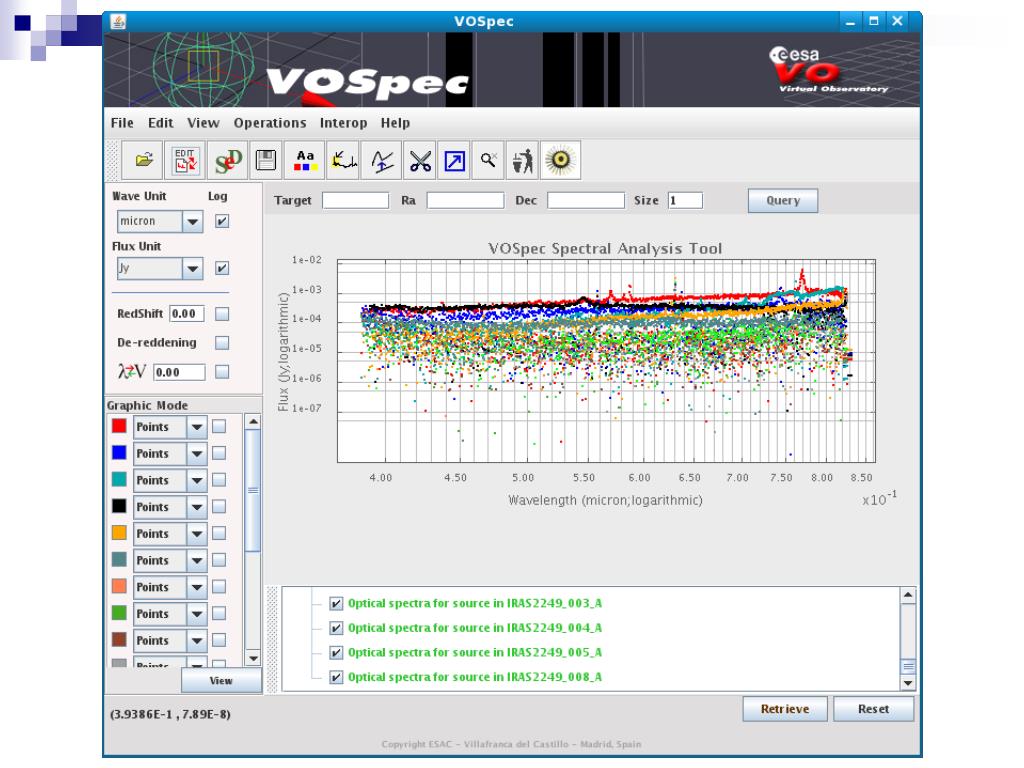Enable the De-reddening checkbox

222,343
